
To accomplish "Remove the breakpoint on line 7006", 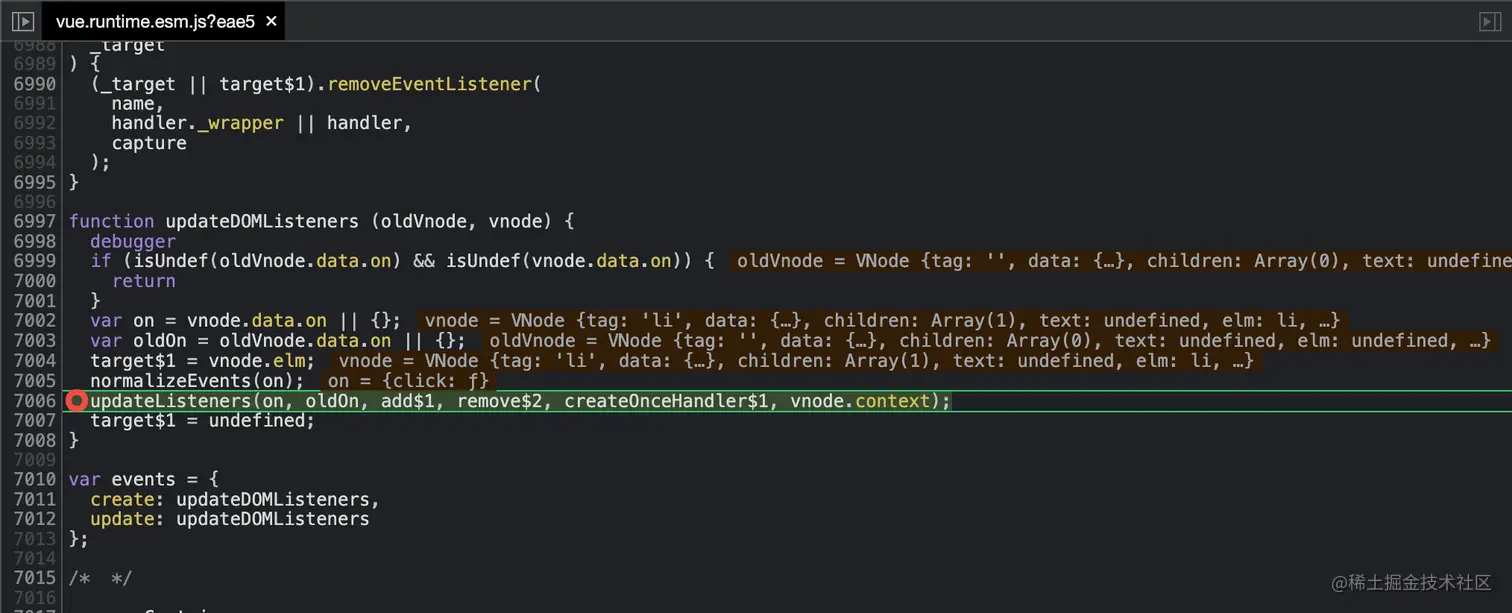I will pyautogui.click(x=76, y=401).
